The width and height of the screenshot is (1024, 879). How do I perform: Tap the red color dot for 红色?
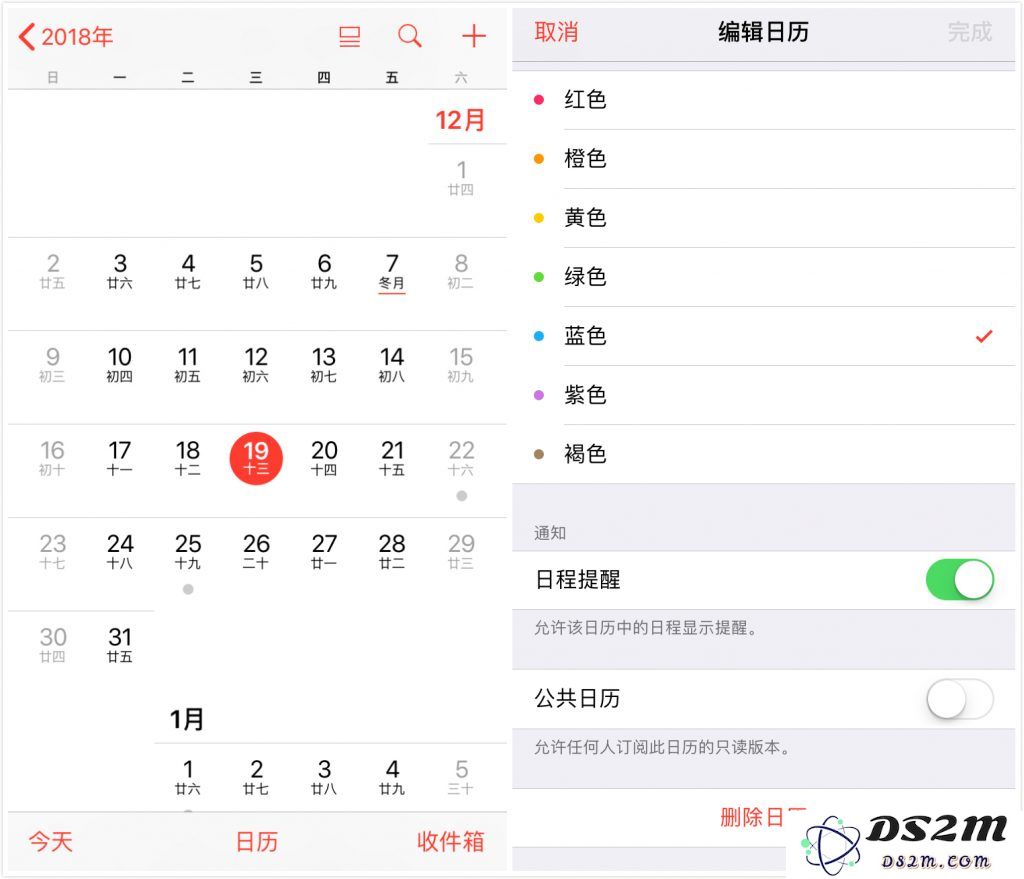coord(539,100)
